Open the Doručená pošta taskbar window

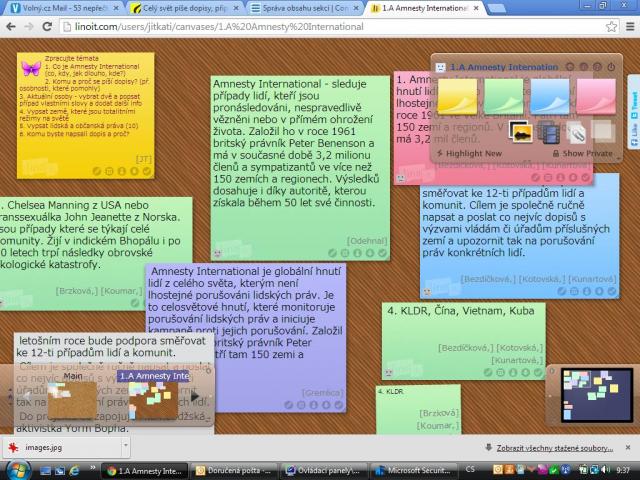coord(235,471)
